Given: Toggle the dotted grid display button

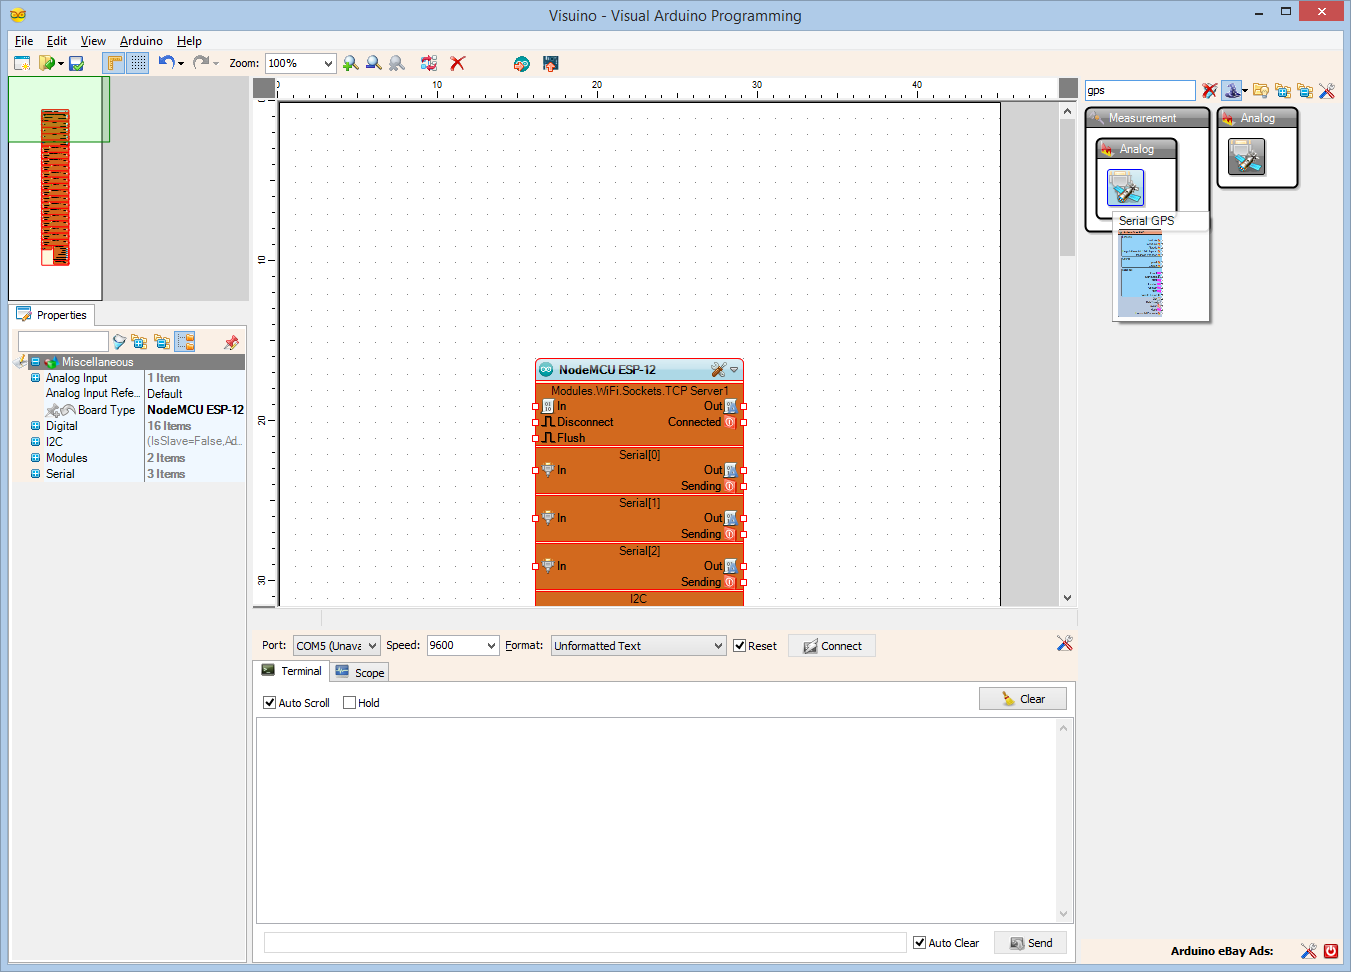Looking at the screenshot, I should coord(138,63).
